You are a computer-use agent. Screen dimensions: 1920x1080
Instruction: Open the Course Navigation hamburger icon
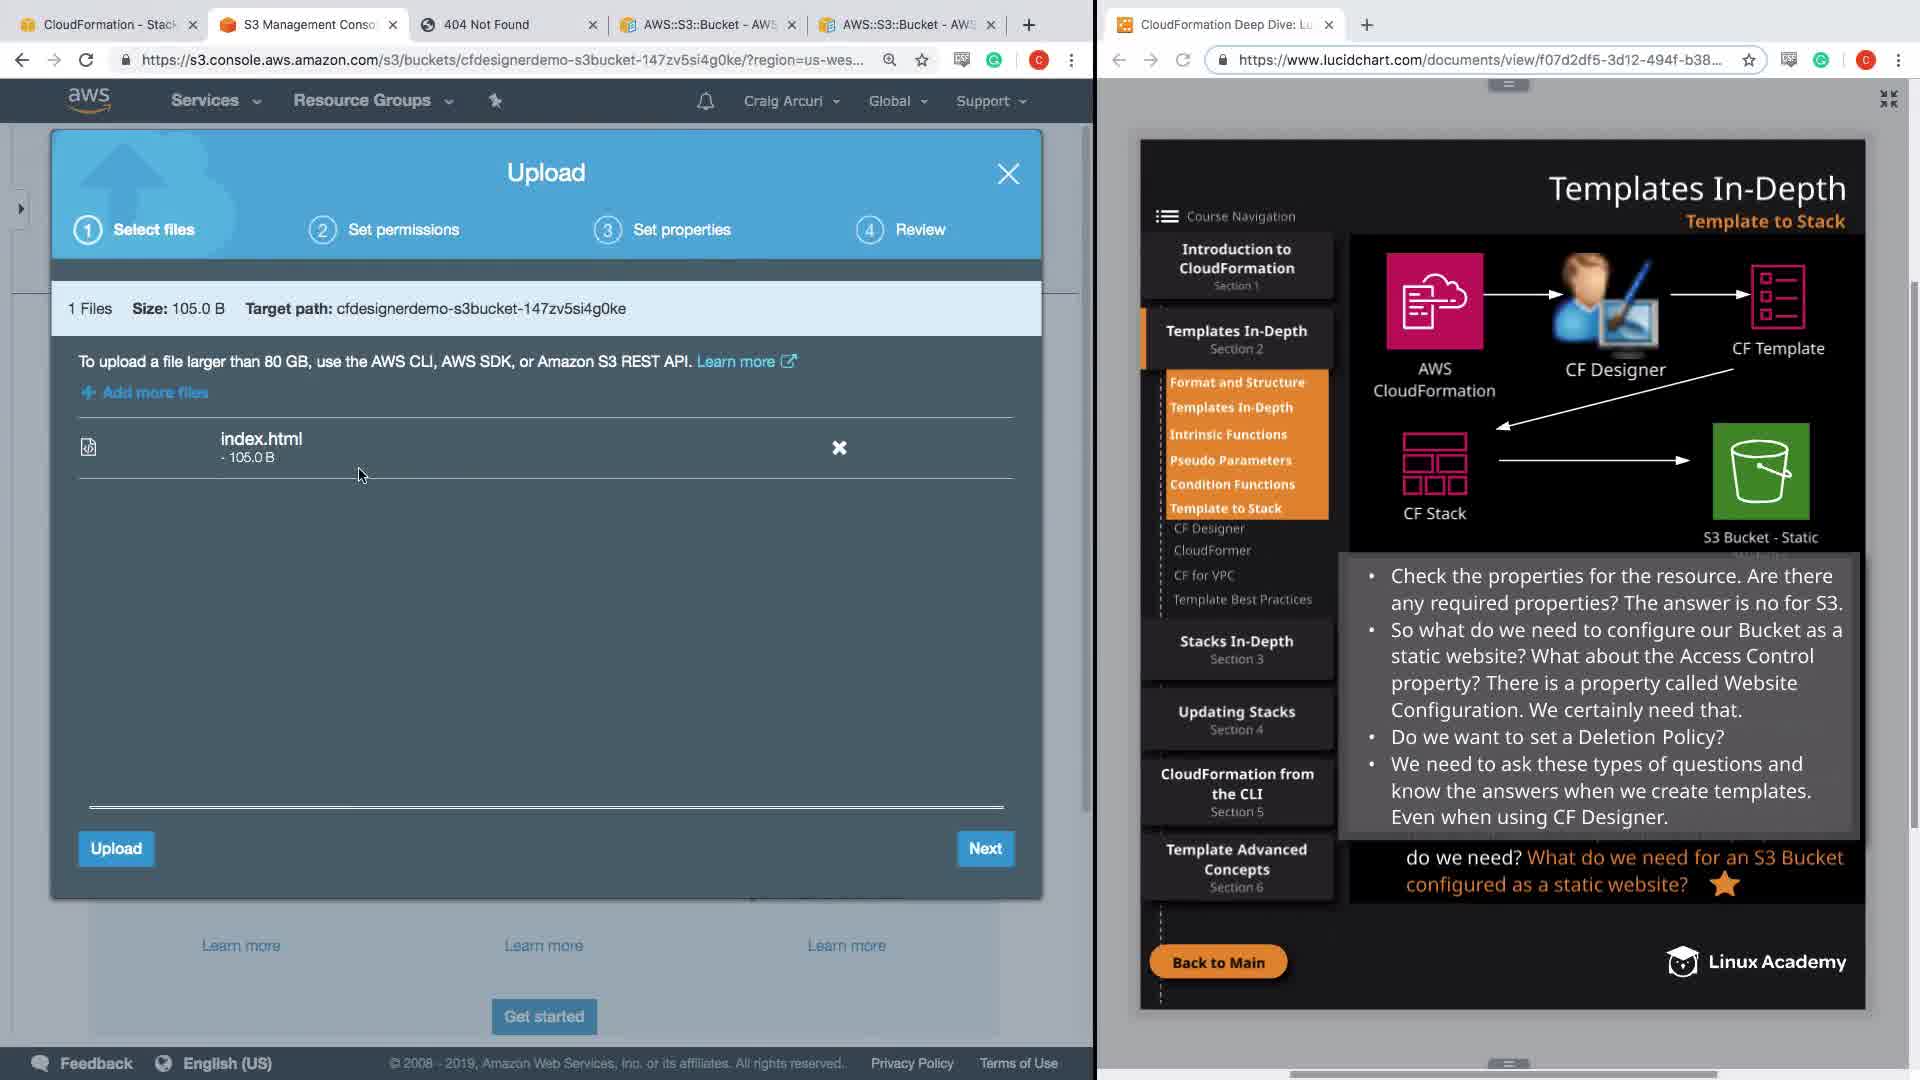tap(1166, 216)
